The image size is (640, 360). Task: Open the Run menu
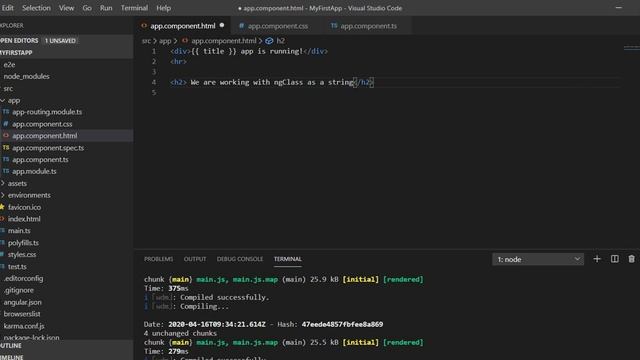click(106, 8)
